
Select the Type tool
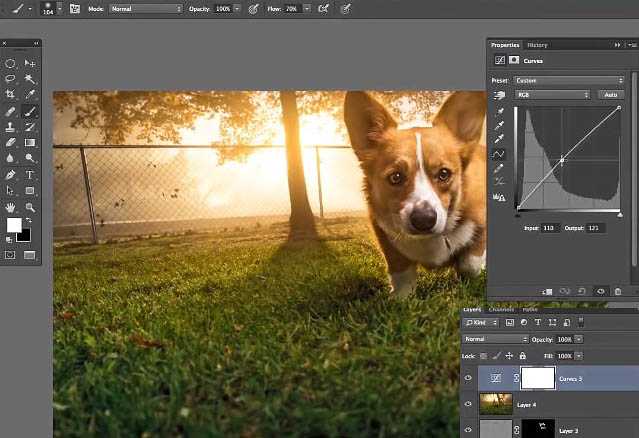point(30,174)
